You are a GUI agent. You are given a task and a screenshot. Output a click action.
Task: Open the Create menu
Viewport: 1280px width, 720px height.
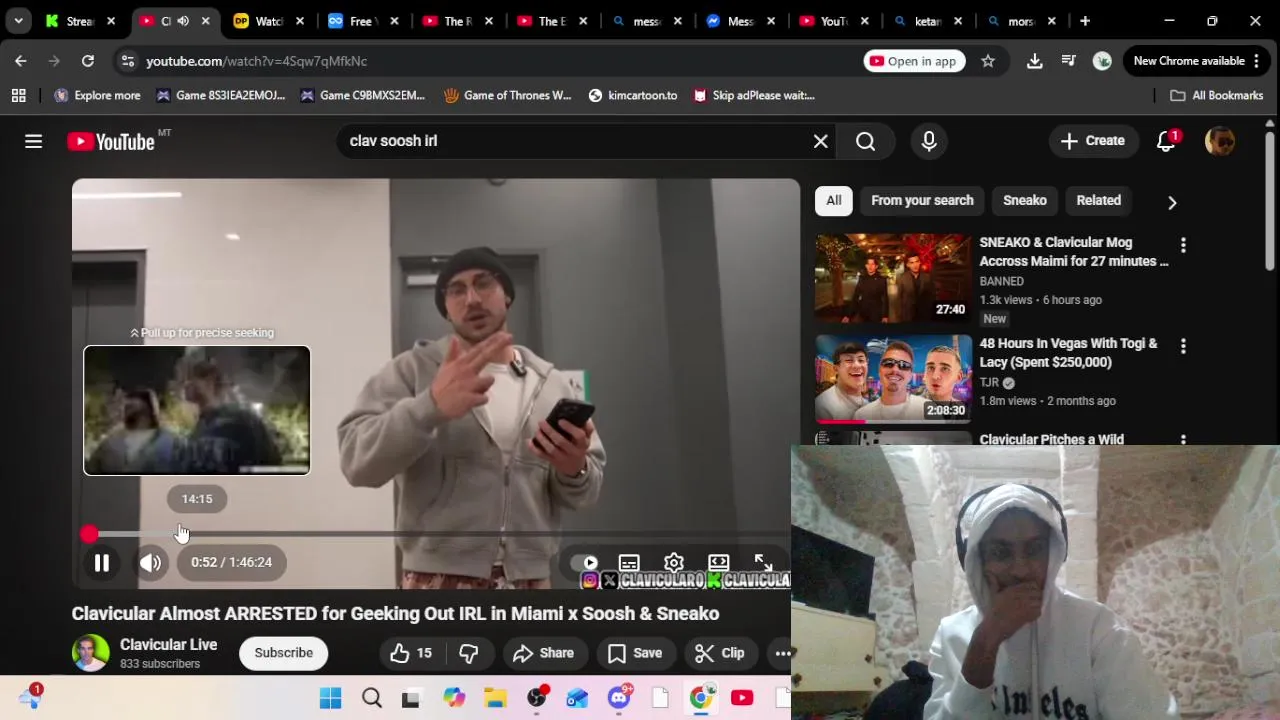pyautogui.click(x=1093, y=141)
